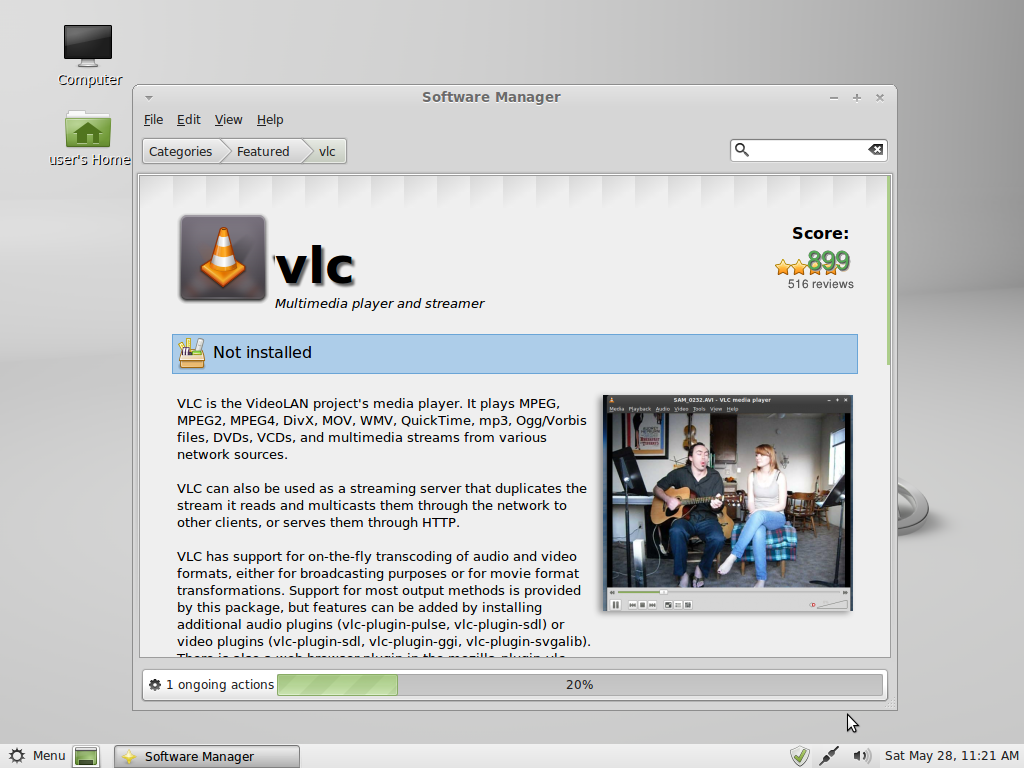Click the Not installed package box icon
The height and width of the screenshot is (768, 1024).
click(191, 353)
